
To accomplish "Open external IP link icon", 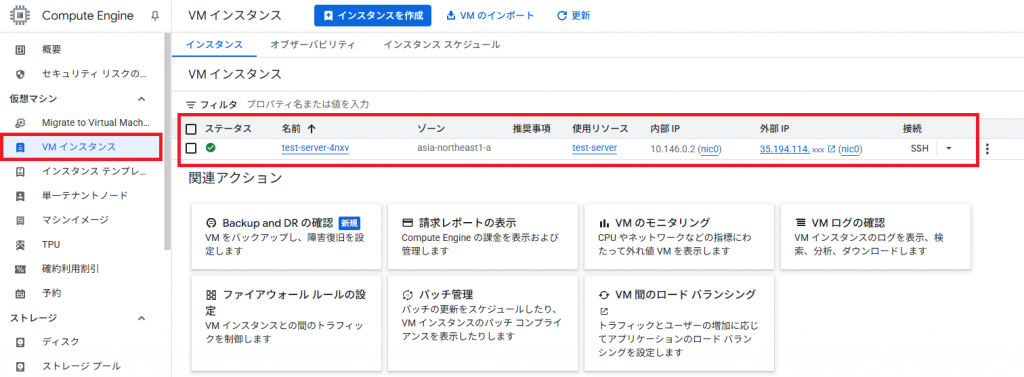I will click(x=831, y=149).
